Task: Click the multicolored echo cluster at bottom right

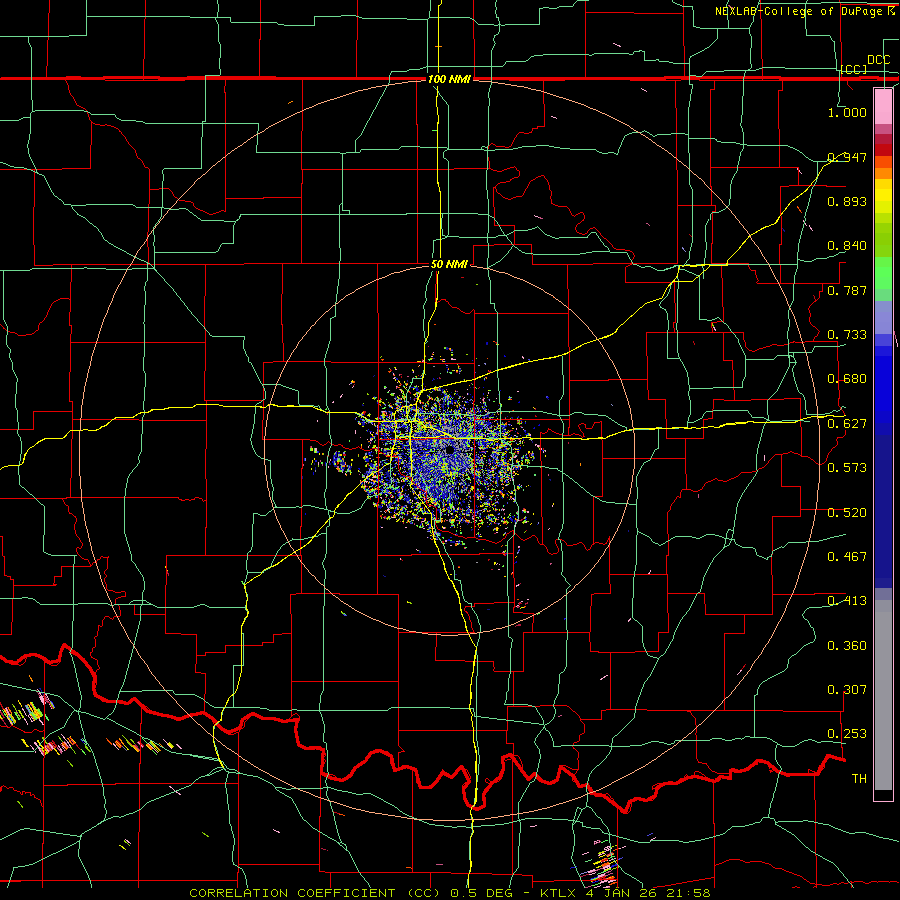Action: coord(600,864)
